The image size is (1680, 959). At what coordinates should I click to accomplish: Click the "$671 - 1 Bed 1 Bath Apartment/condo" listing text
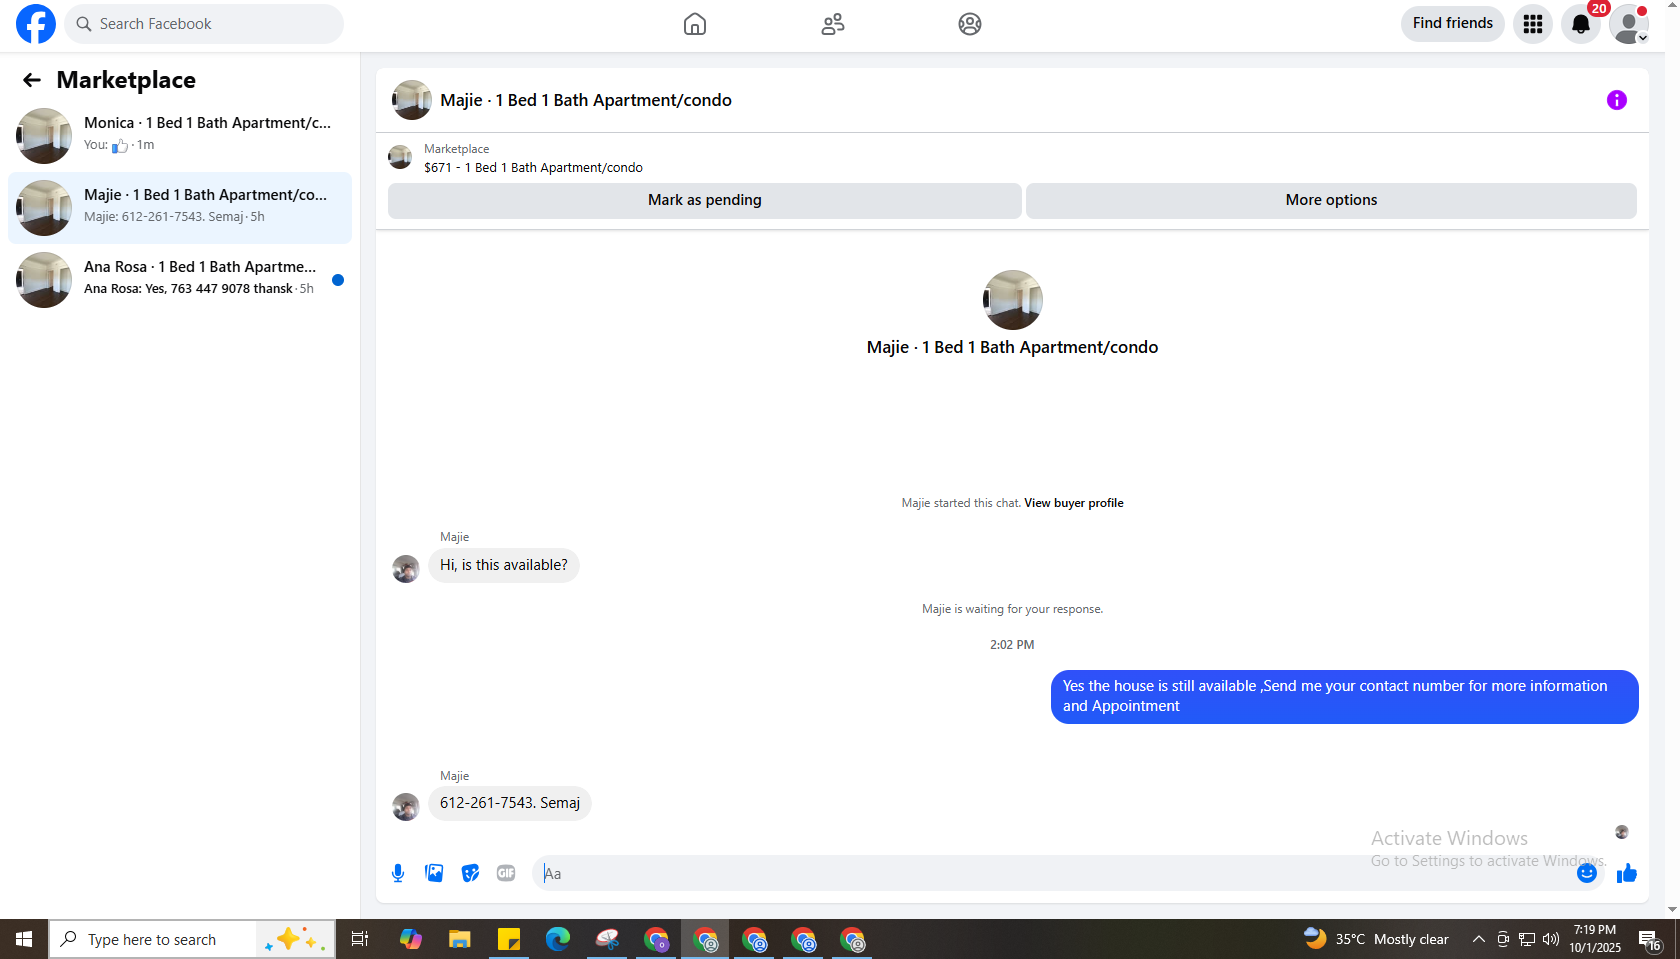tap(533, 168)
